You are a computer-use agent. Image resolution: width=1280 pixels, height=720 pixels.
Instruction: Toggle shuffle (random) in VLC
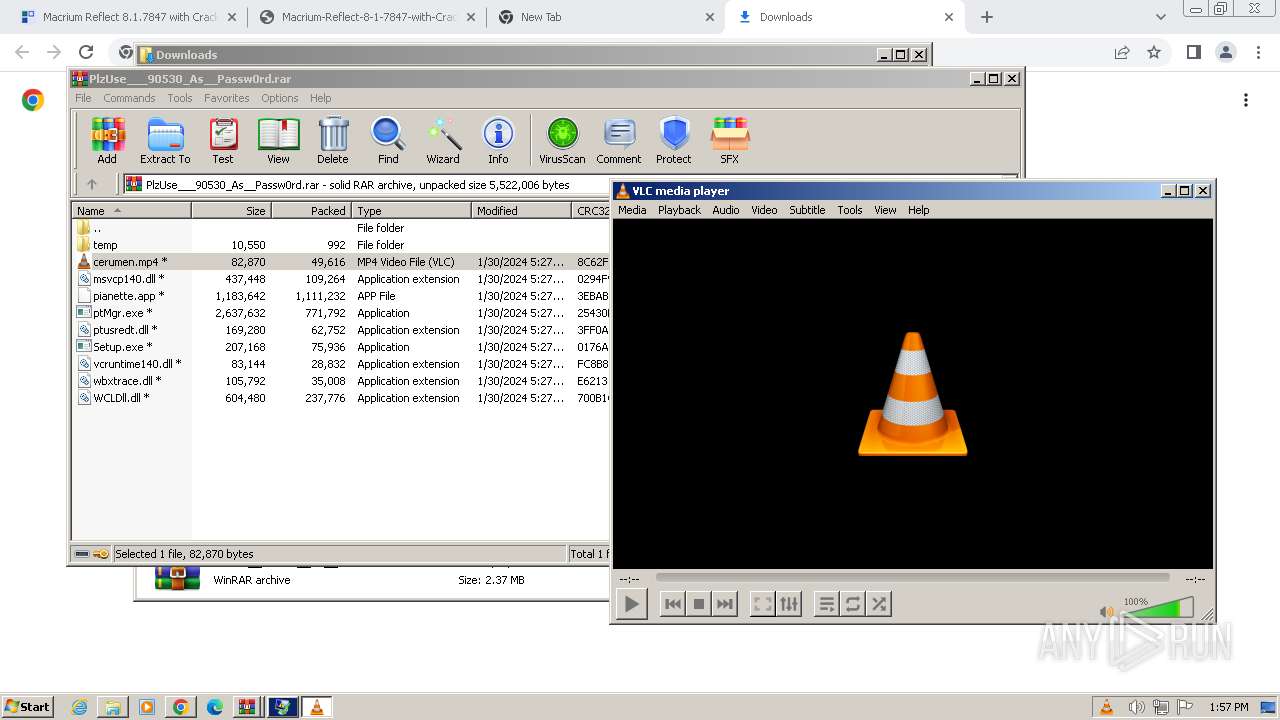pos(879,604)
